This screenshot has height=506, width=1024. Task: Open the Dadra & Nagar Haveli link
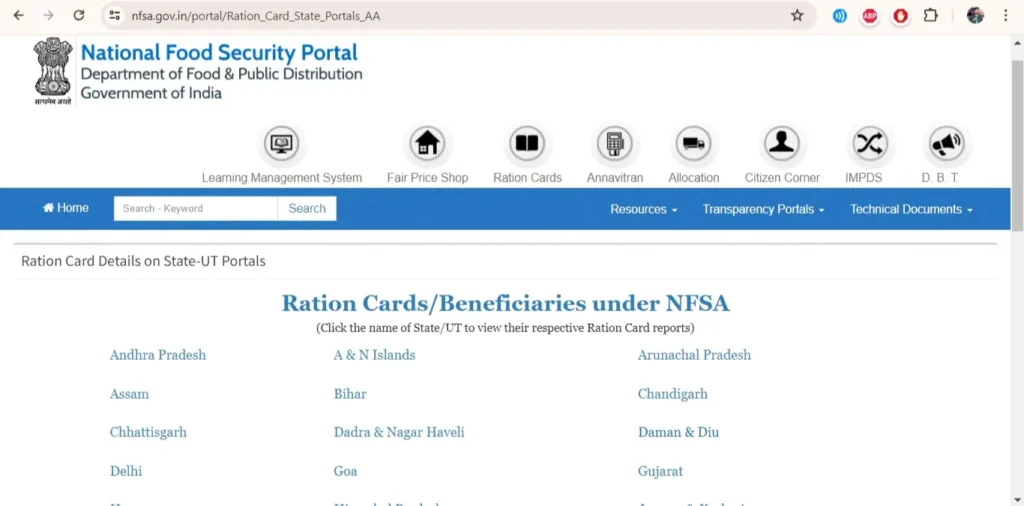pyautogui.click(x=399, y=432)
